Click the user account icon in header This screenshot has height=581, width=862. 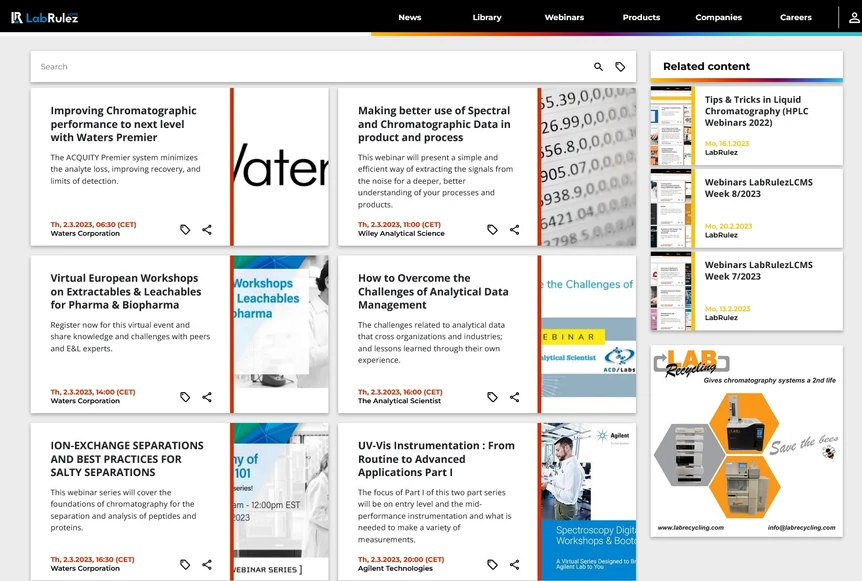[x=852, y=17]
